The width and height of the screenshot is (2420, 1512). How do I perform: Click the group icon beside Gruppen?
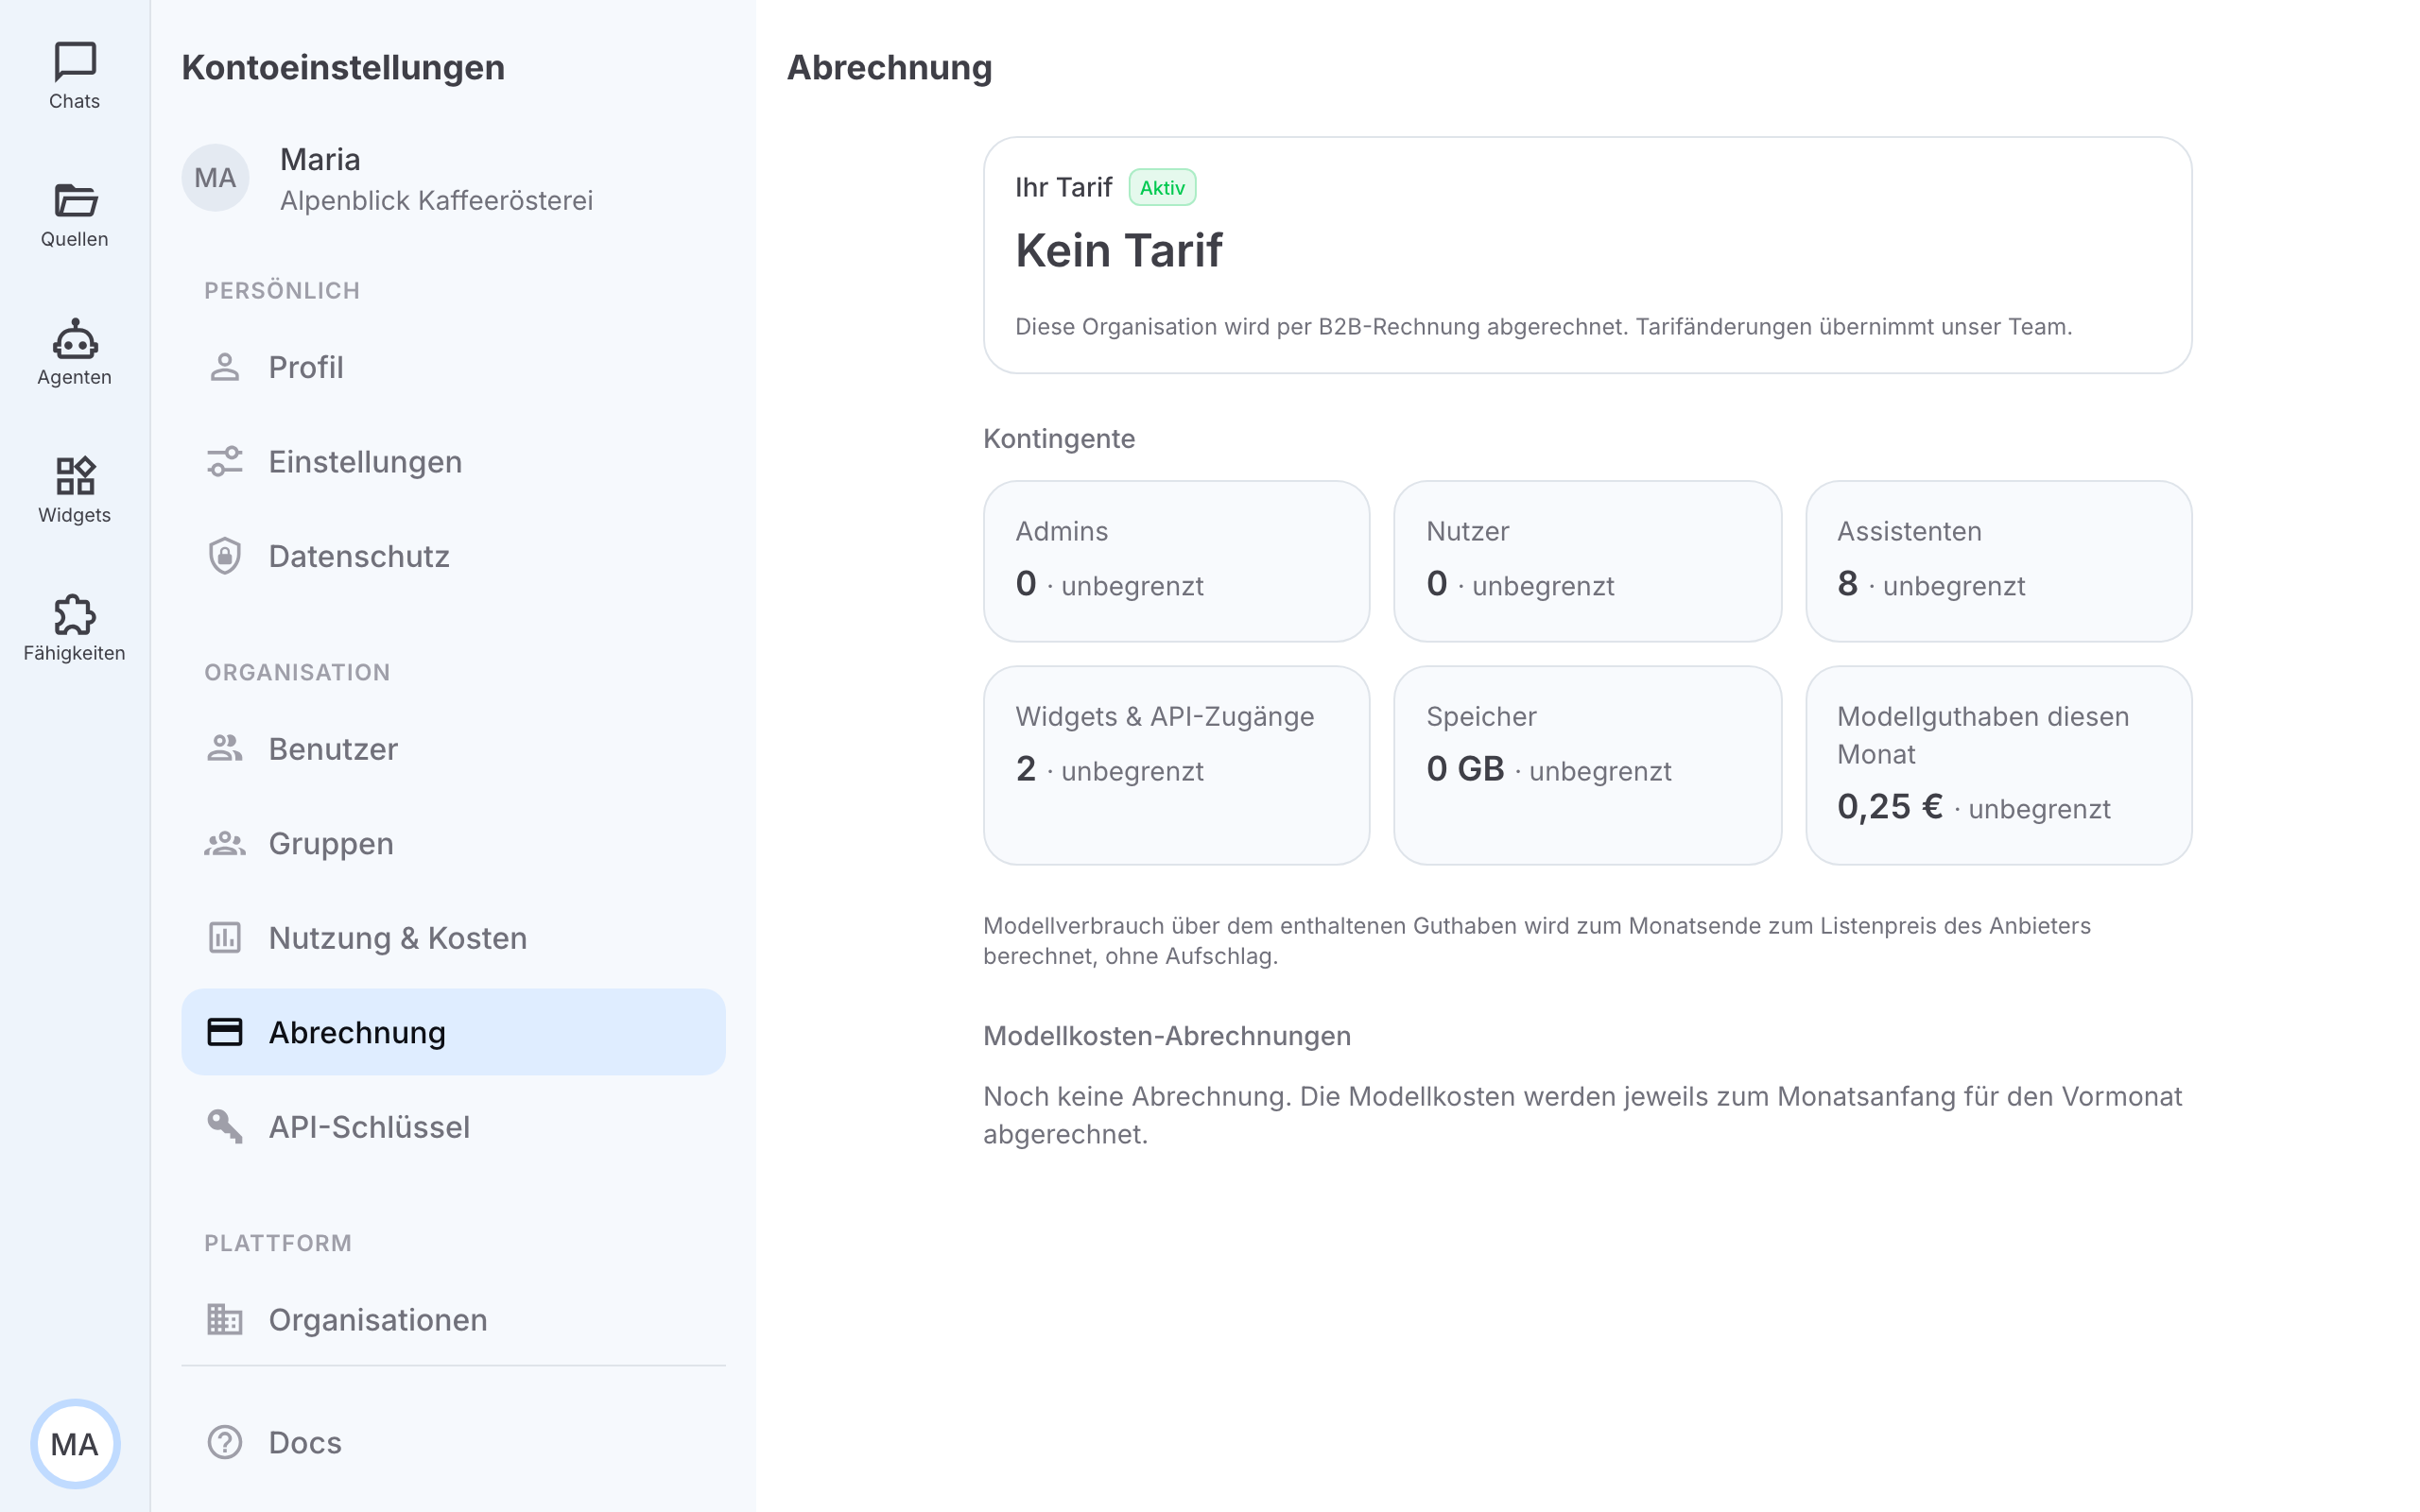pyautogui.click(x=225, y=843)
